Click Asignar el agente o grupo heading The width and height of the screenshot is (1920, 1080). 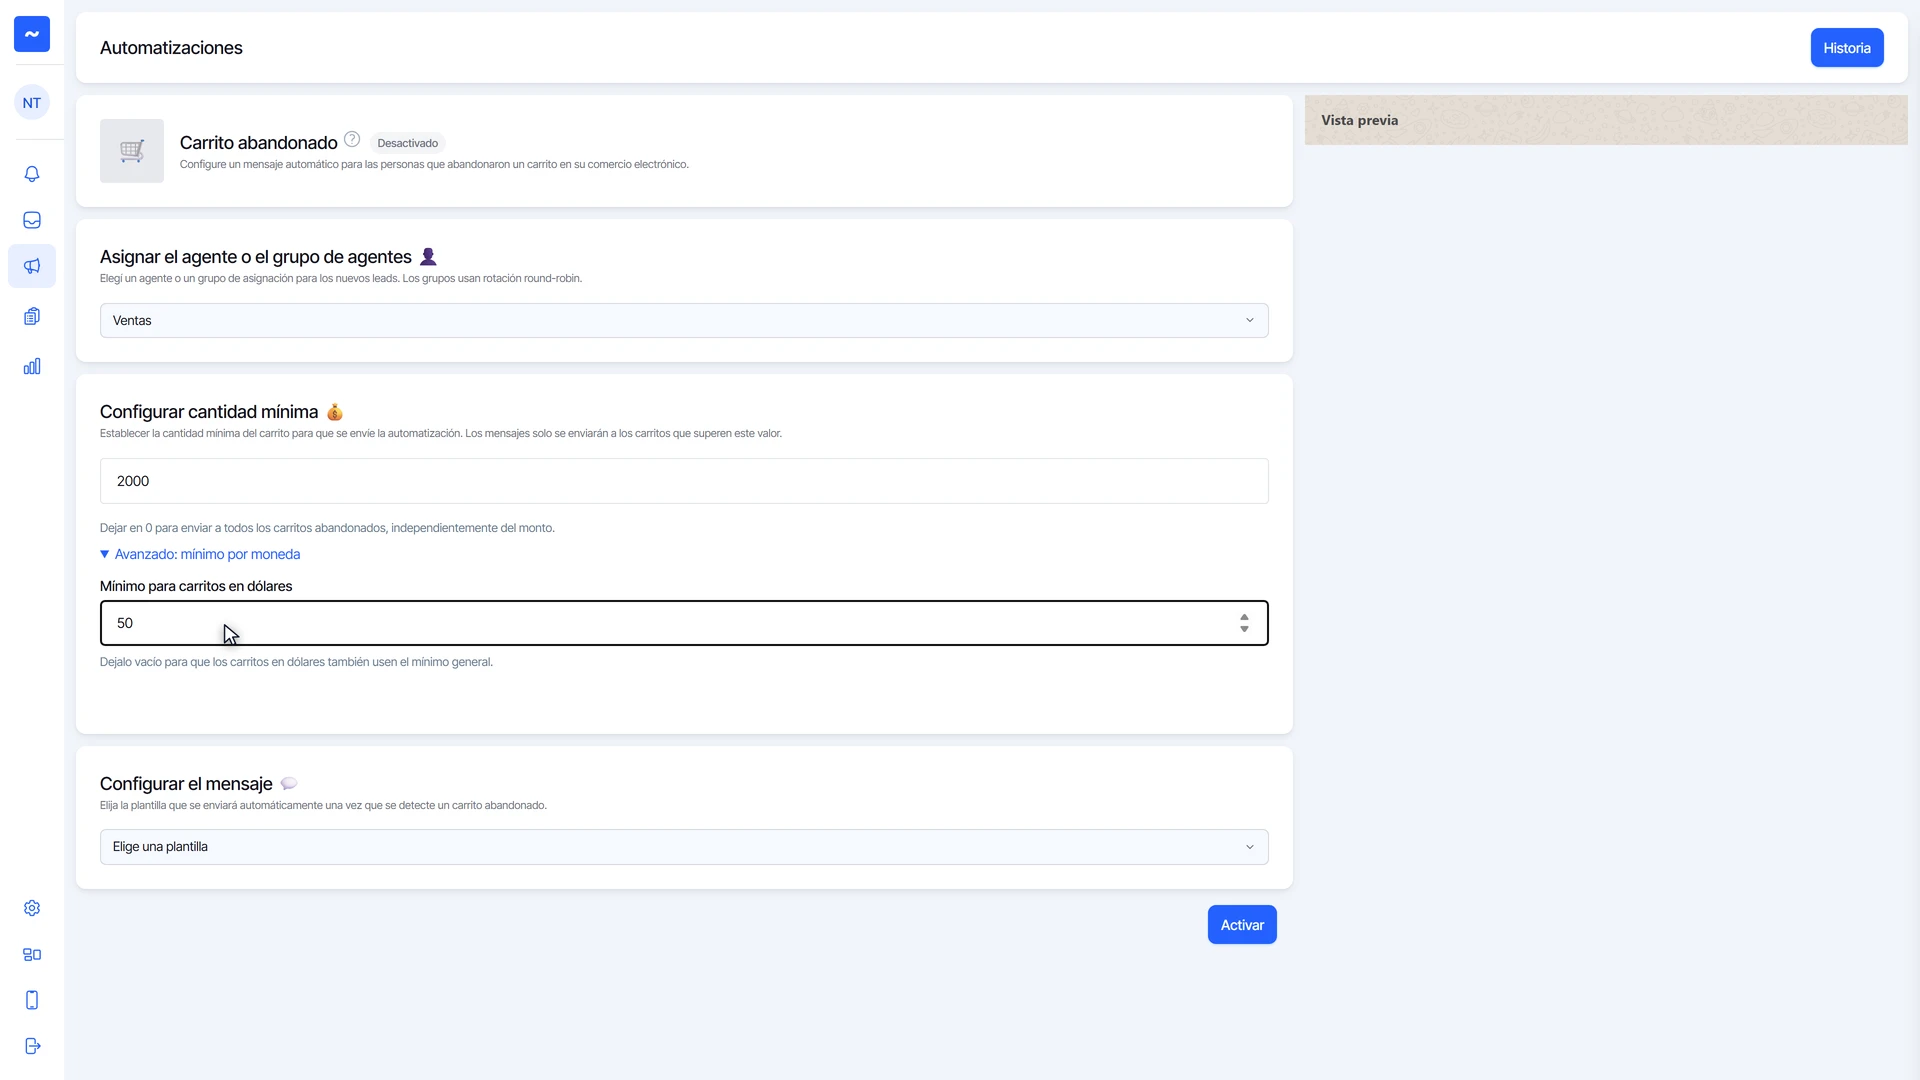point(256,257)
